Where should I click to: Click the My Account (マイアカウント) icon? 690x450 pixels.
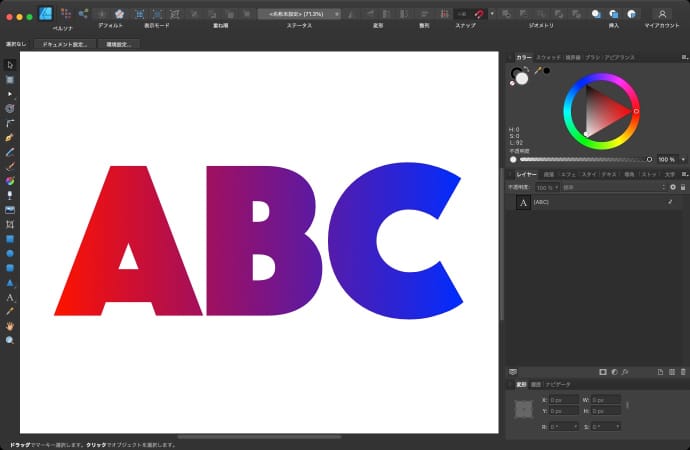pyautogui.click(x=661, y=13)
